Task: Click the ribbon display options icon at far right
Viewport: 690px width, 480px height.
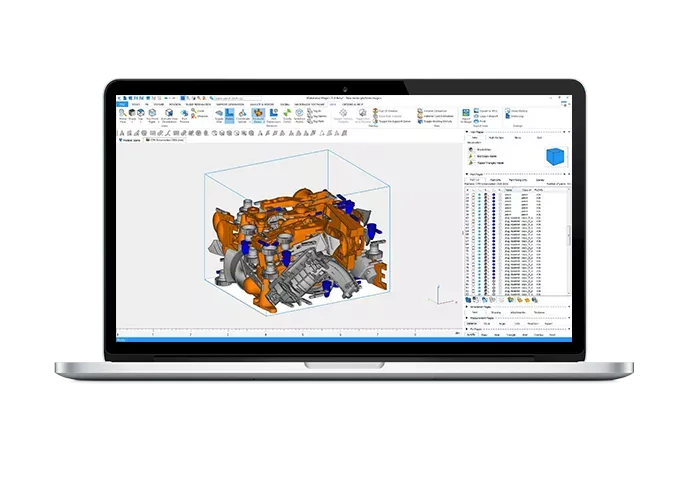Action: pyautogui.click(x=564, y=103)
